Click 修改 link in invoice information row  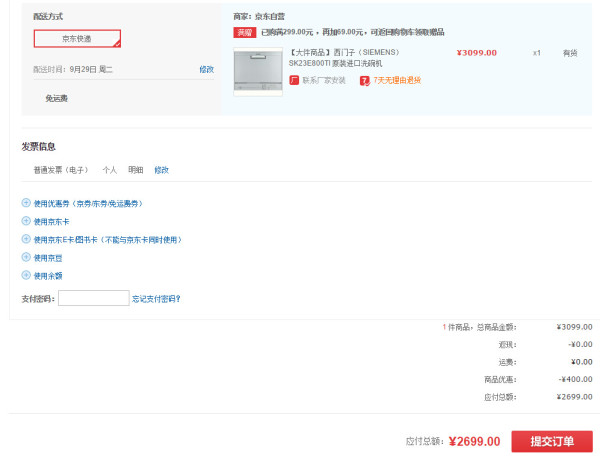point(161,170)
